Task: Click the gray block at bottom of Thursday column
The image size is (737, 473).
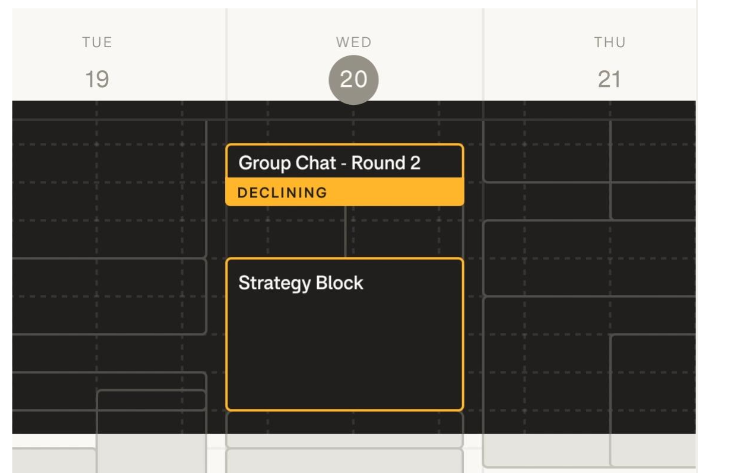Action: (x=590, y=450)
